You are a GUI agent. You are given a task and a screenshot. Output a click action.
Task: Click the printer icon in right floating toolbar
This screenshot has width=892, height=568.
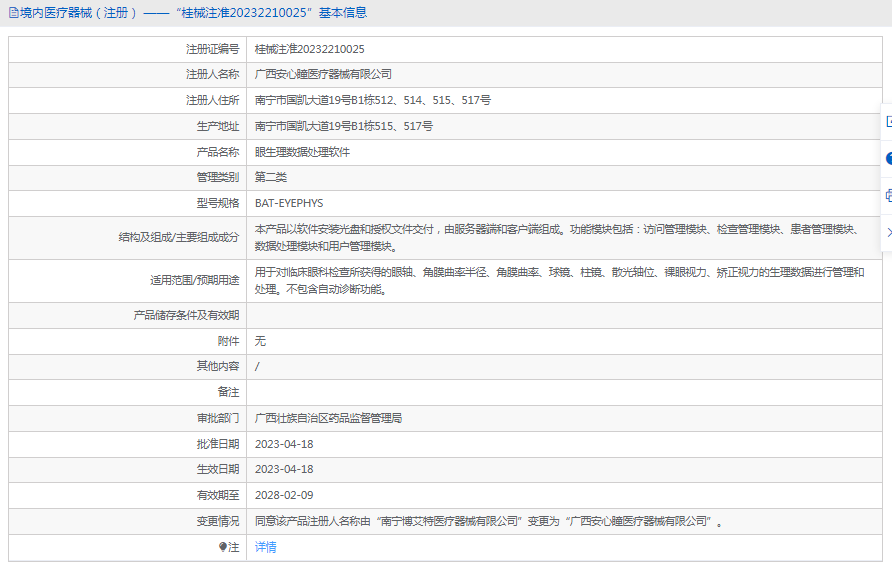tap(888, 195)
